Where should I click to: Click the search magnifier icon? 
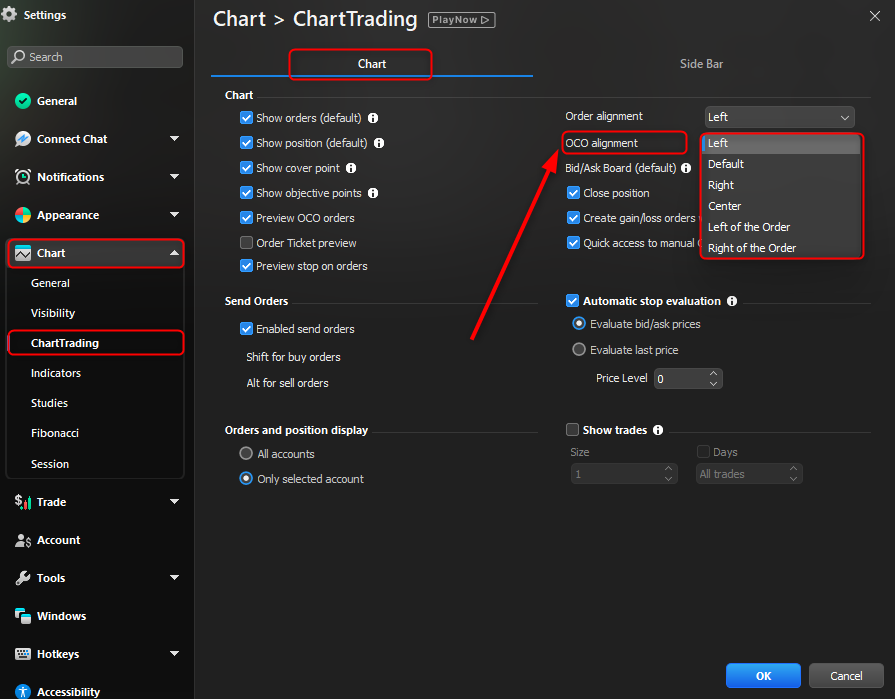[18, 56]
